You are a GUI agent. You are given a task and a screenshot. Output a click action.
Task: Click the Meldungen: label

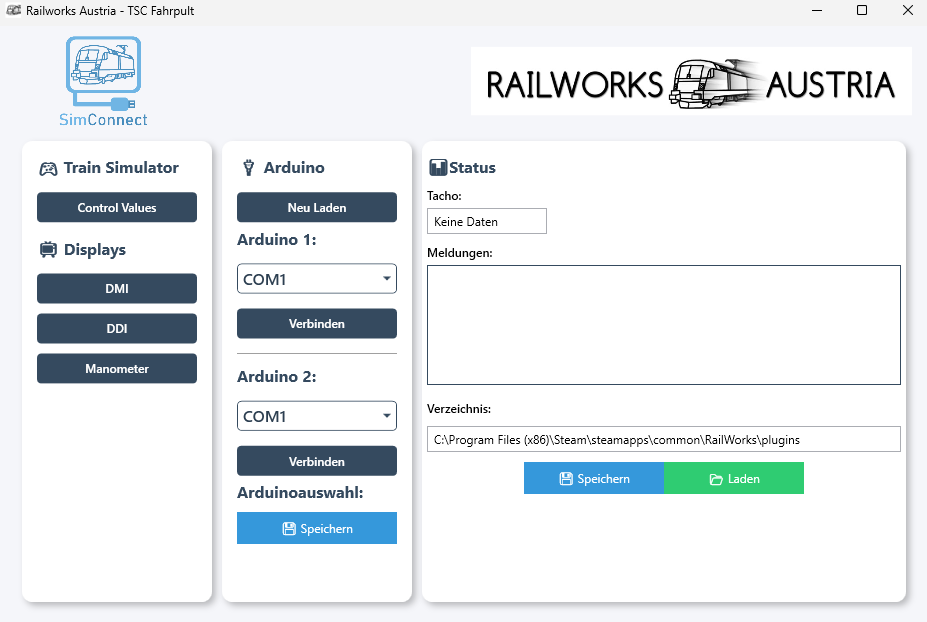coord(460,253)
